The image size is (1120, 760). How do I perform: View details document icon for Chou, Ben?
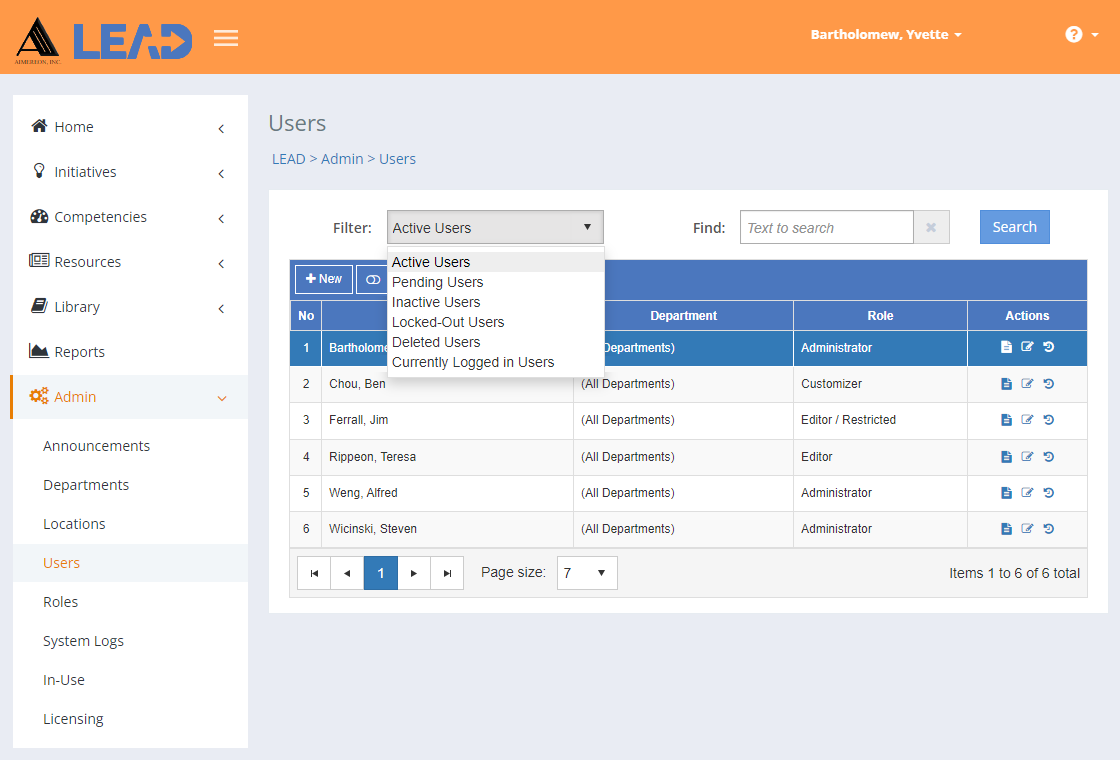coord(1006,384)
